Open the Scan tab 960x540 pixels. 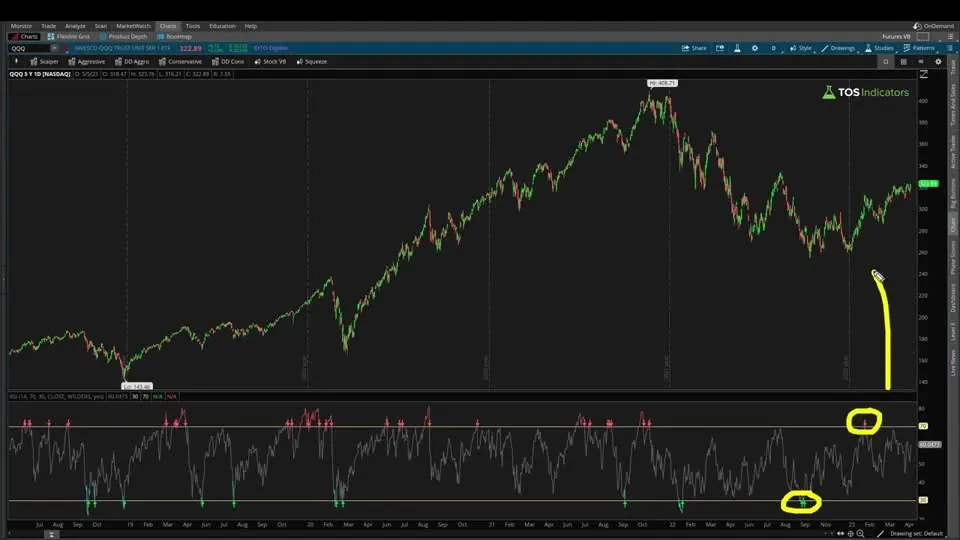pos(100,26)
